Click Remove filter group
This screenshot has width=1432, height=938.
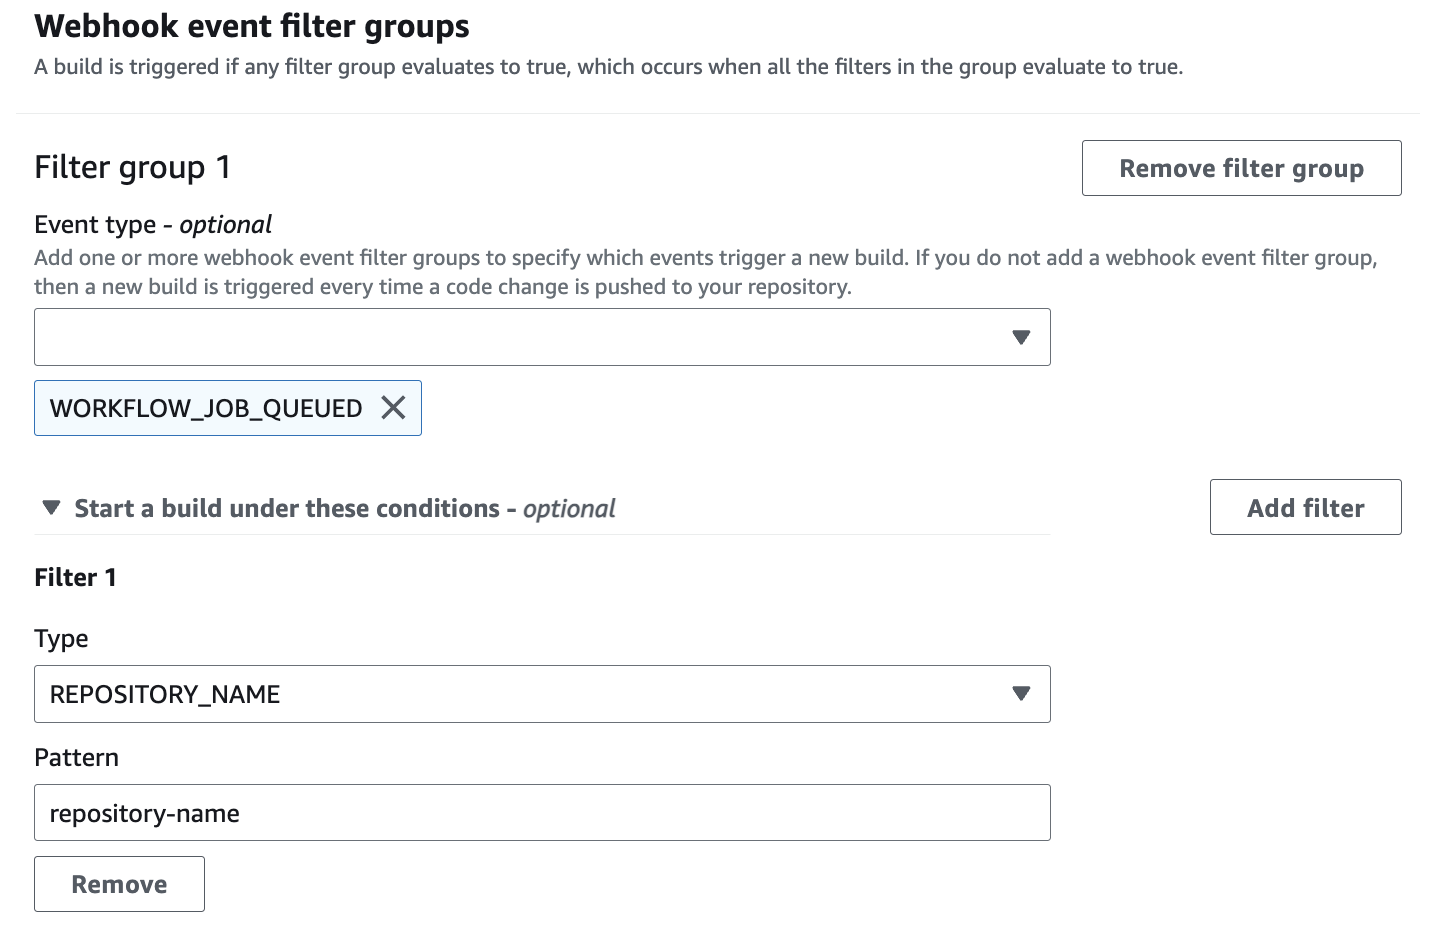[1241, 168]
